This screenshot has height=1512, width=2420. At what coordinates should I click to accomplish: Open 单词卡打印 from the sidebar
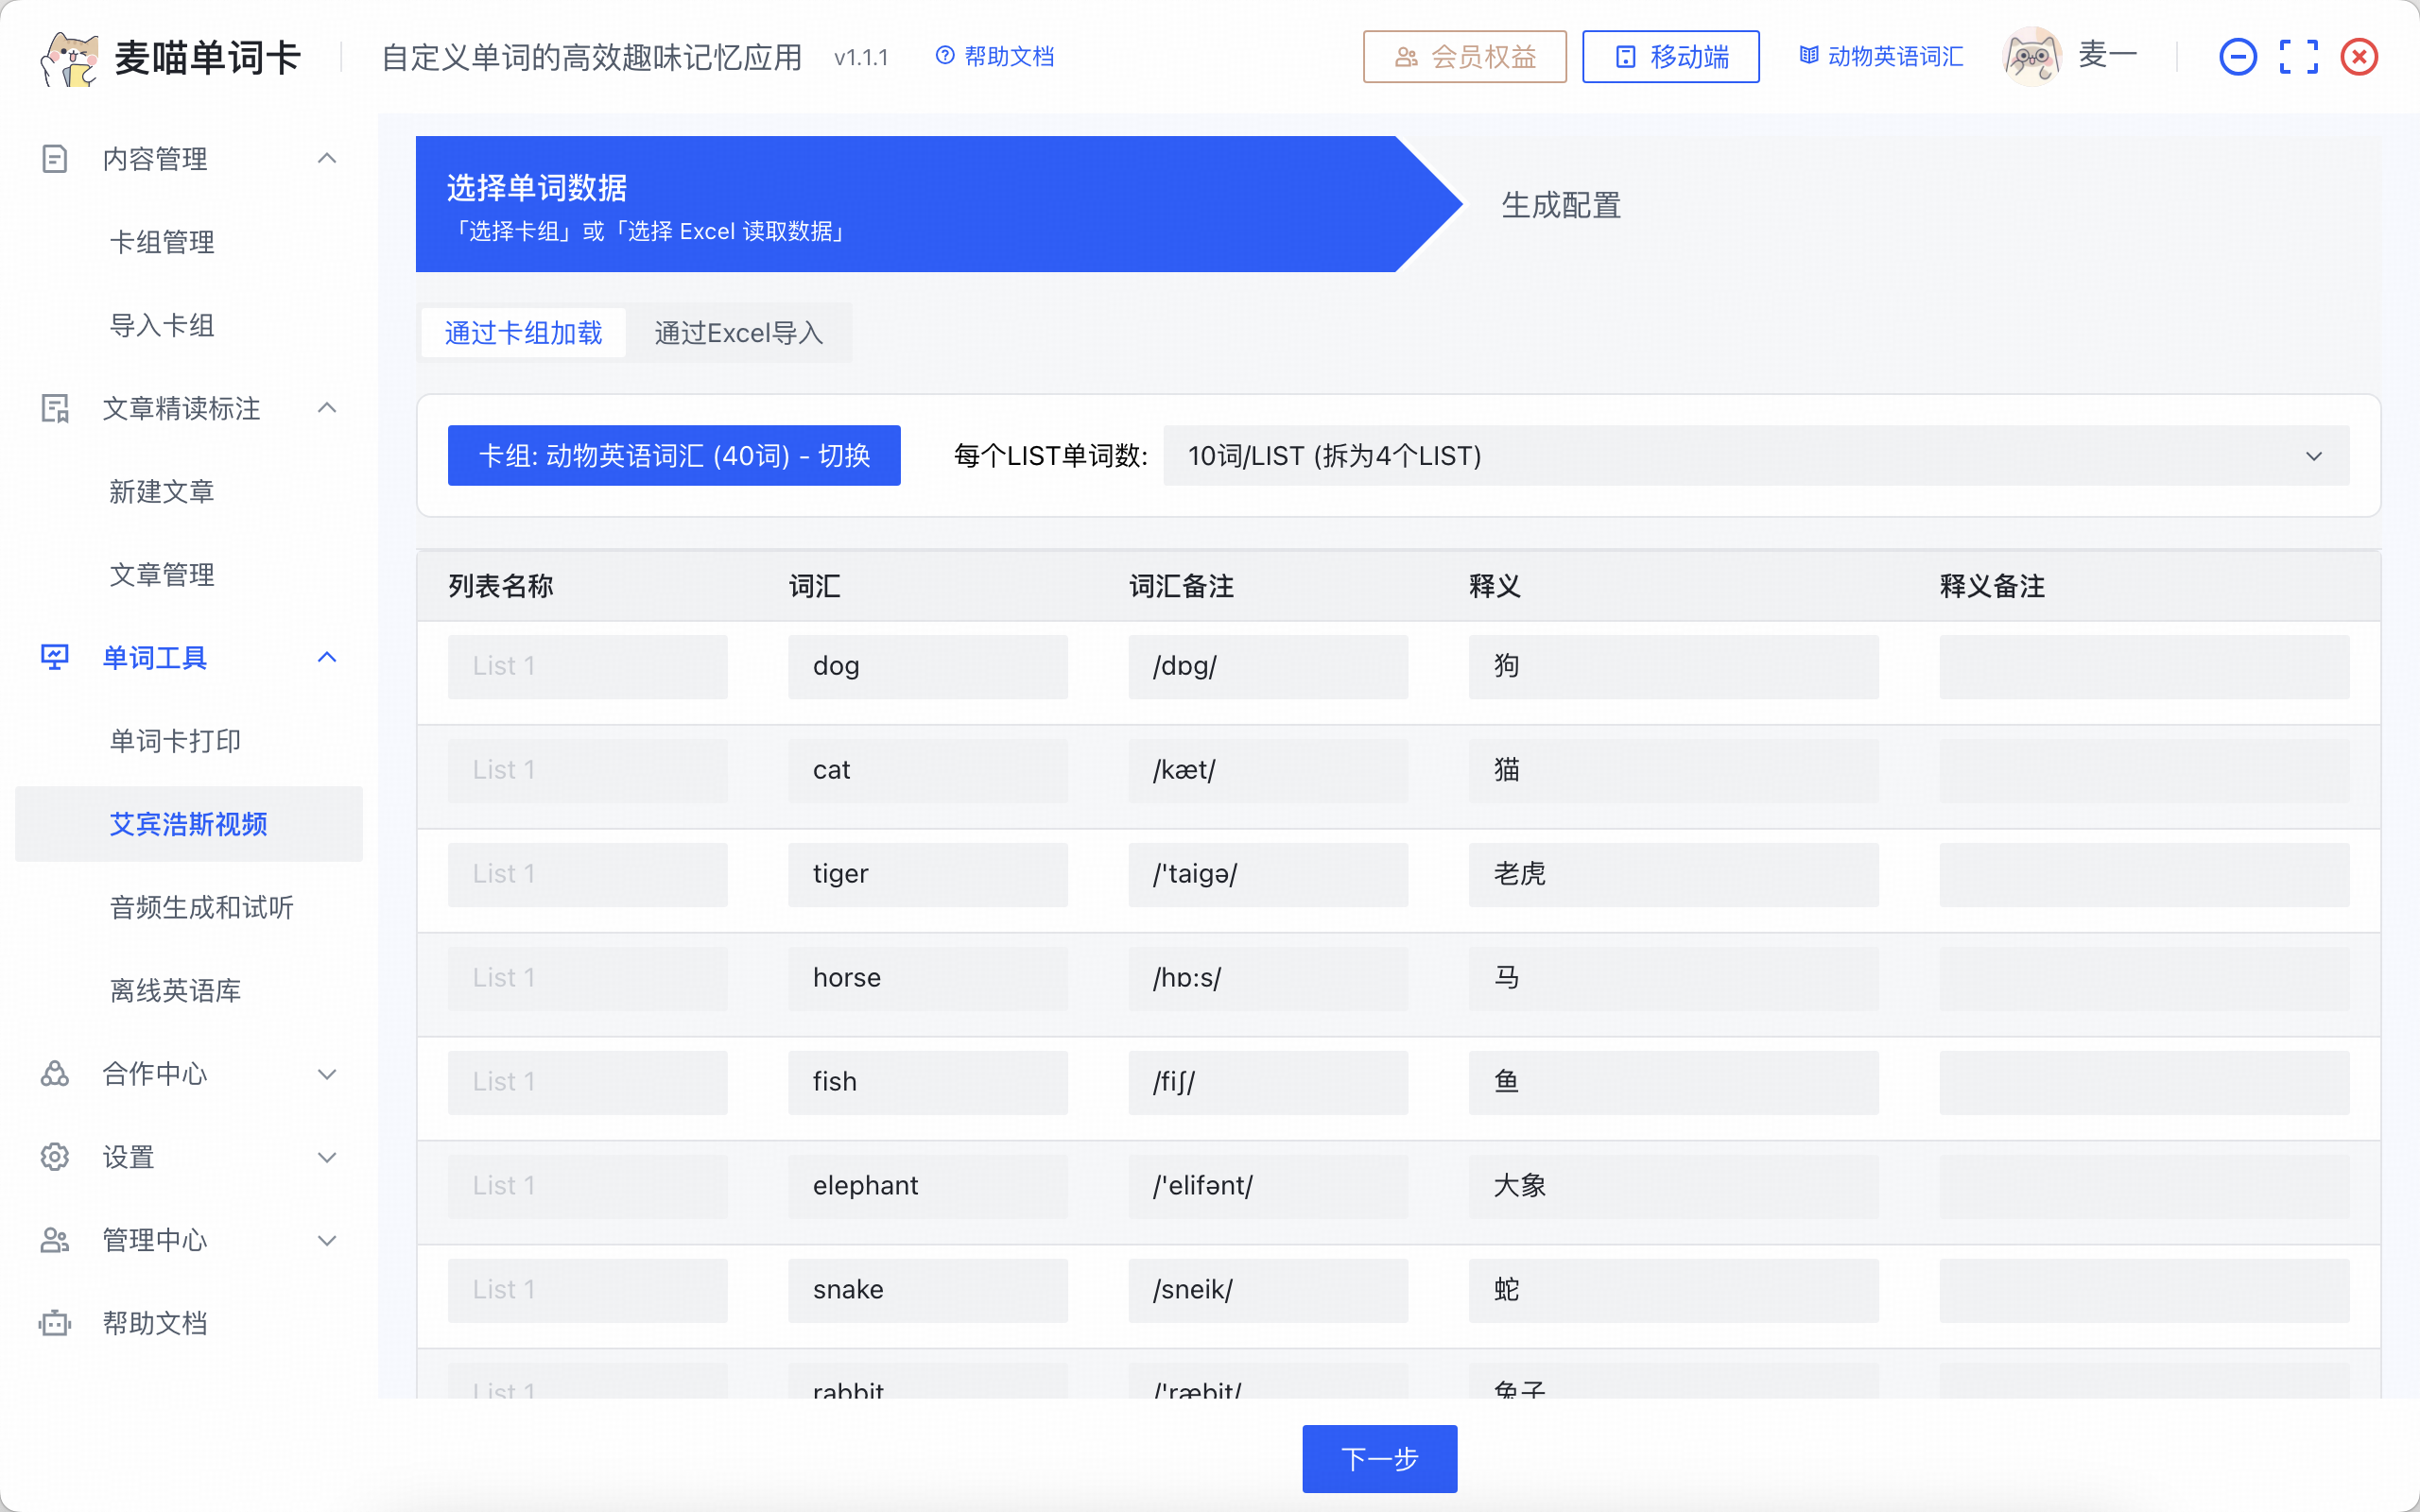click(x=175, y=740)
